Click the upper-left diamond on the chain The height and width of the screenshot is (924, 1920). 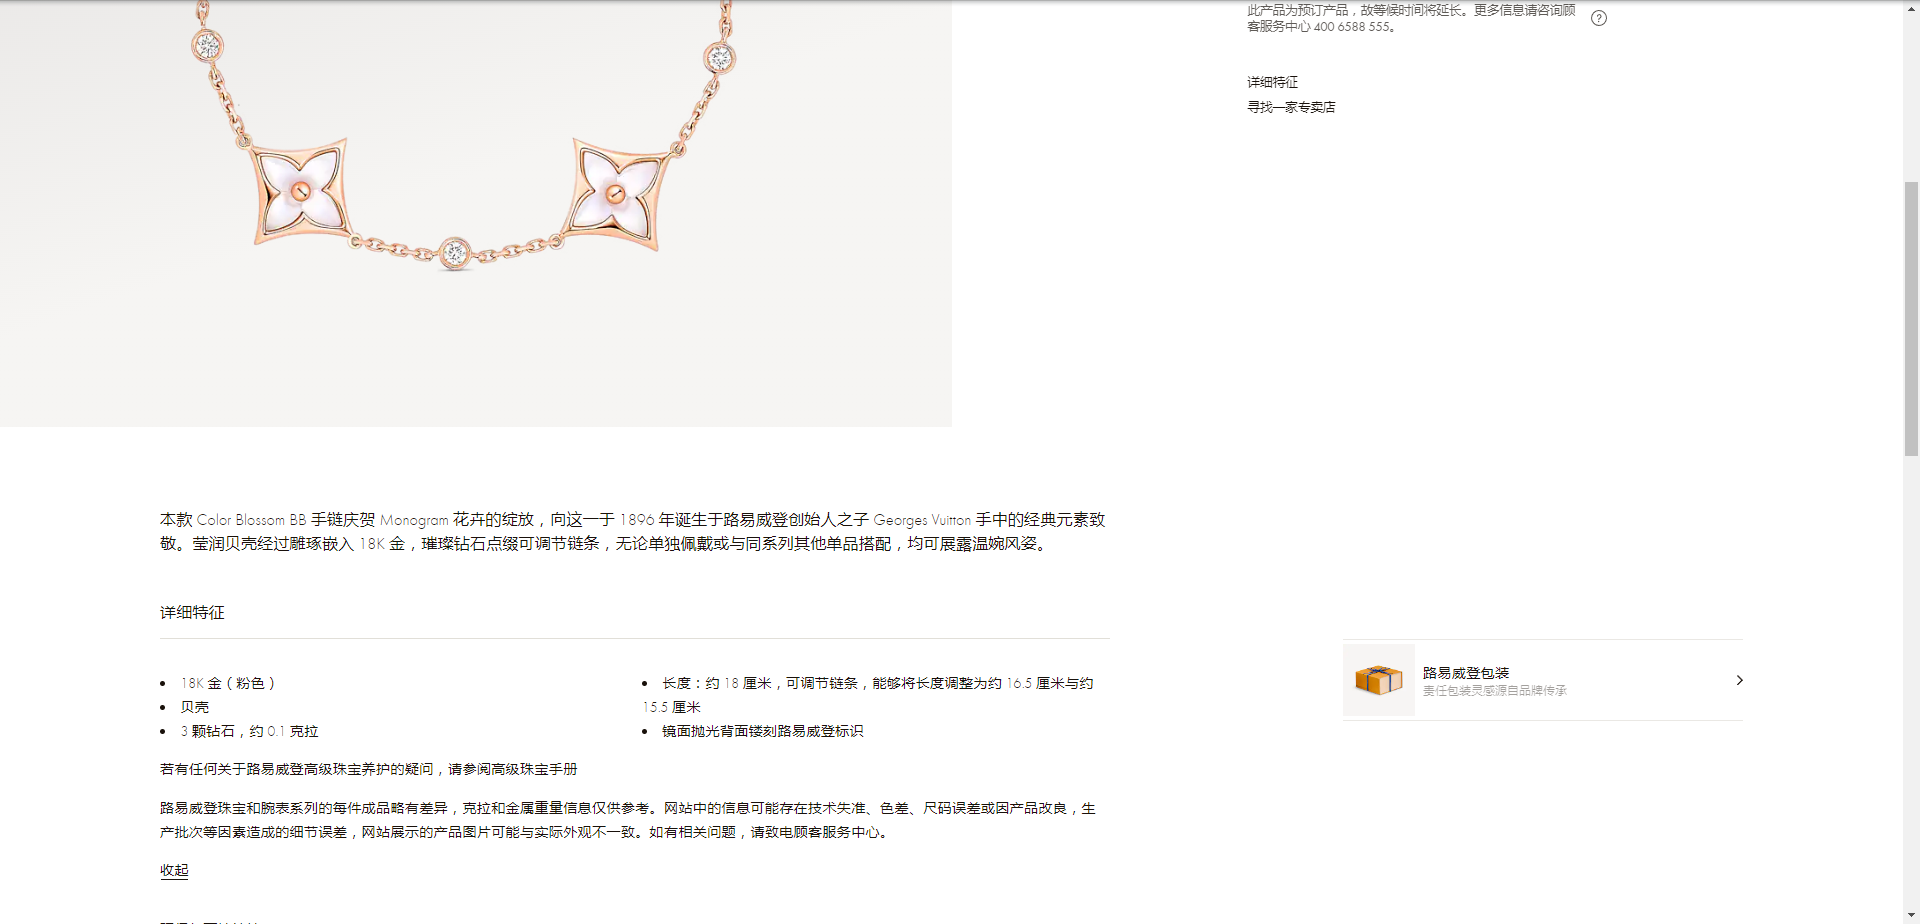(x=207, y=45)
